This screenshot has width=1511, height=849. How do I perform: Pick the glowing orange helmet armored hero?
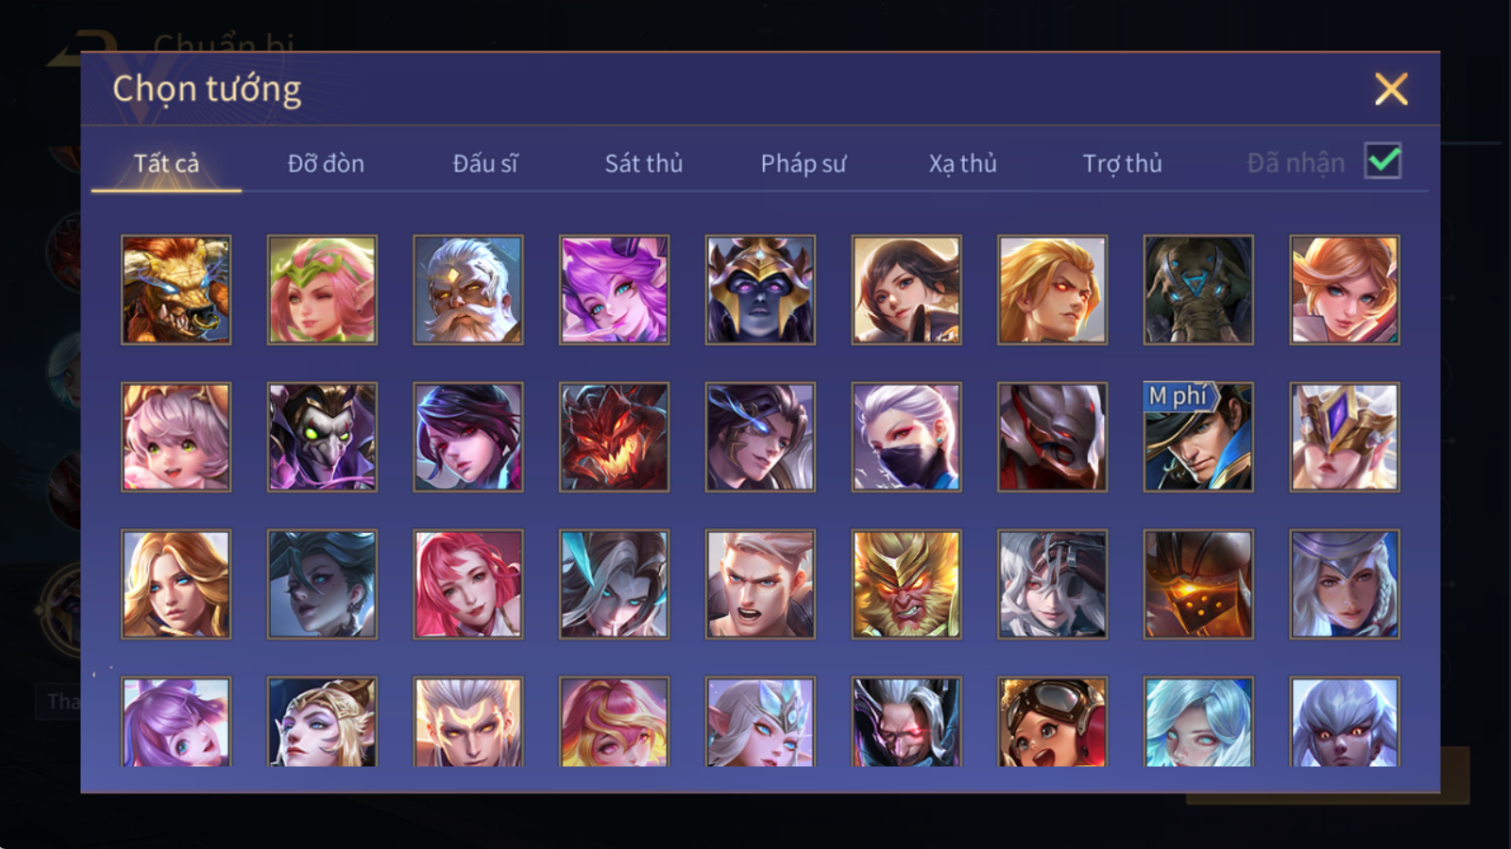pyautogui.click(x=1198, y=584)
